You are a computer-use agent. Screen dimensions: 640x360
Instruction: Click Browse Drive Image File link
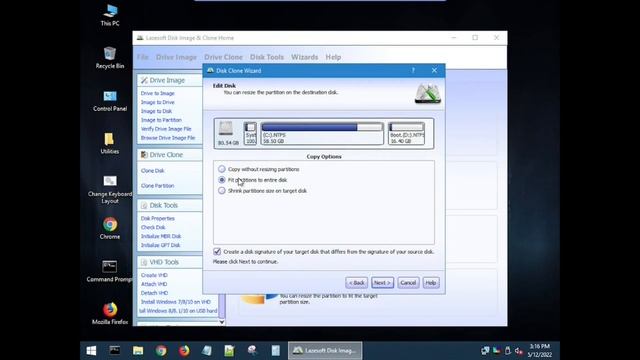(168, 138)
